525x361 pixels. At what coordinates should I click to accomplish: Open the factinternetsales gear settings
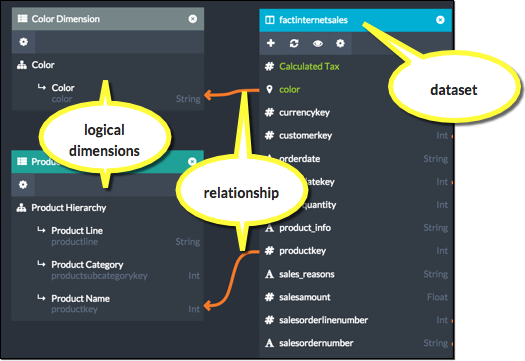click(x=340, y=43)
